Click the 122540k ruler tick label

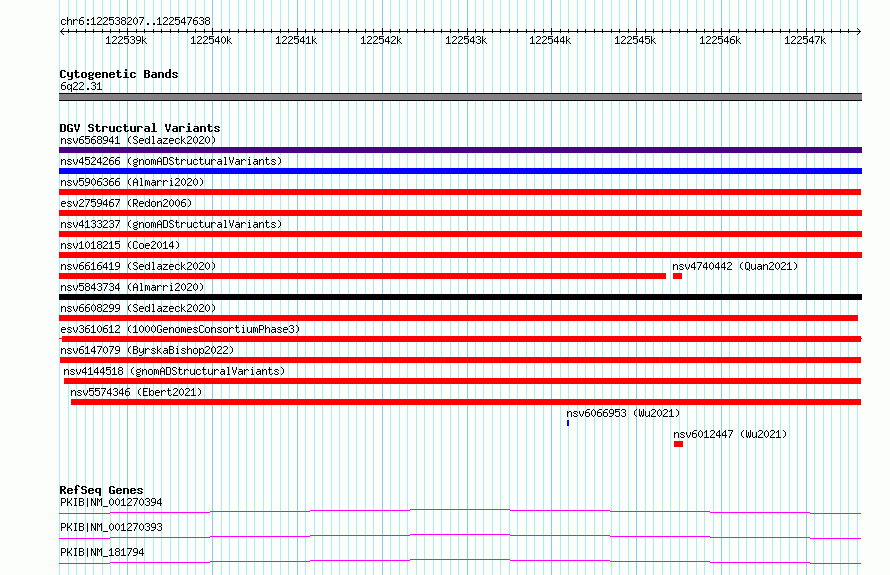coord(211,40)
